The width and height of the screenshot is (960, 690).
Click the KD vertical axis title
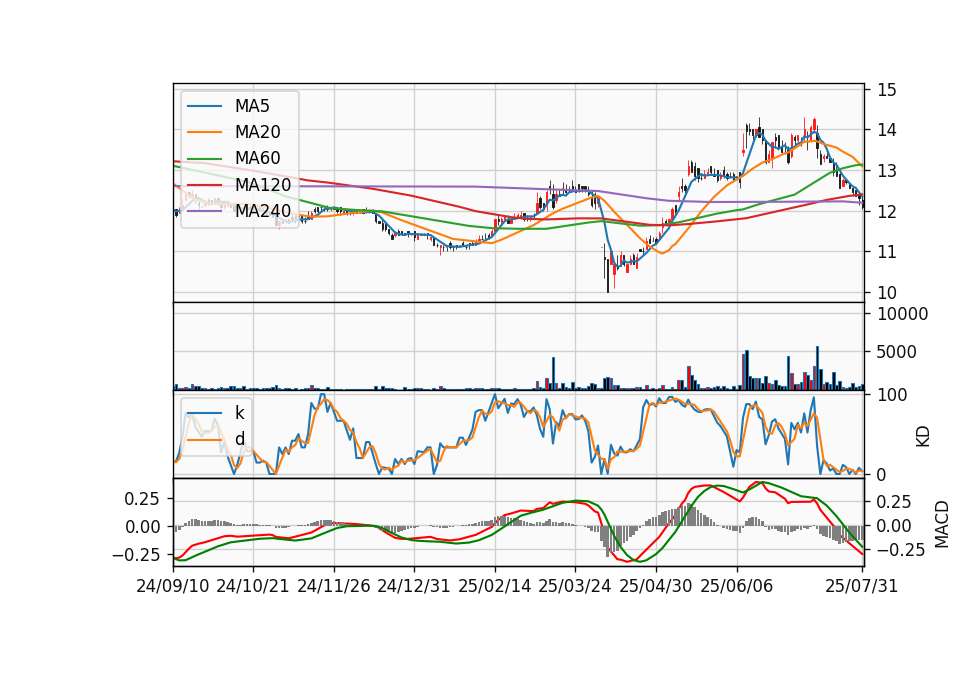(923, 437)
